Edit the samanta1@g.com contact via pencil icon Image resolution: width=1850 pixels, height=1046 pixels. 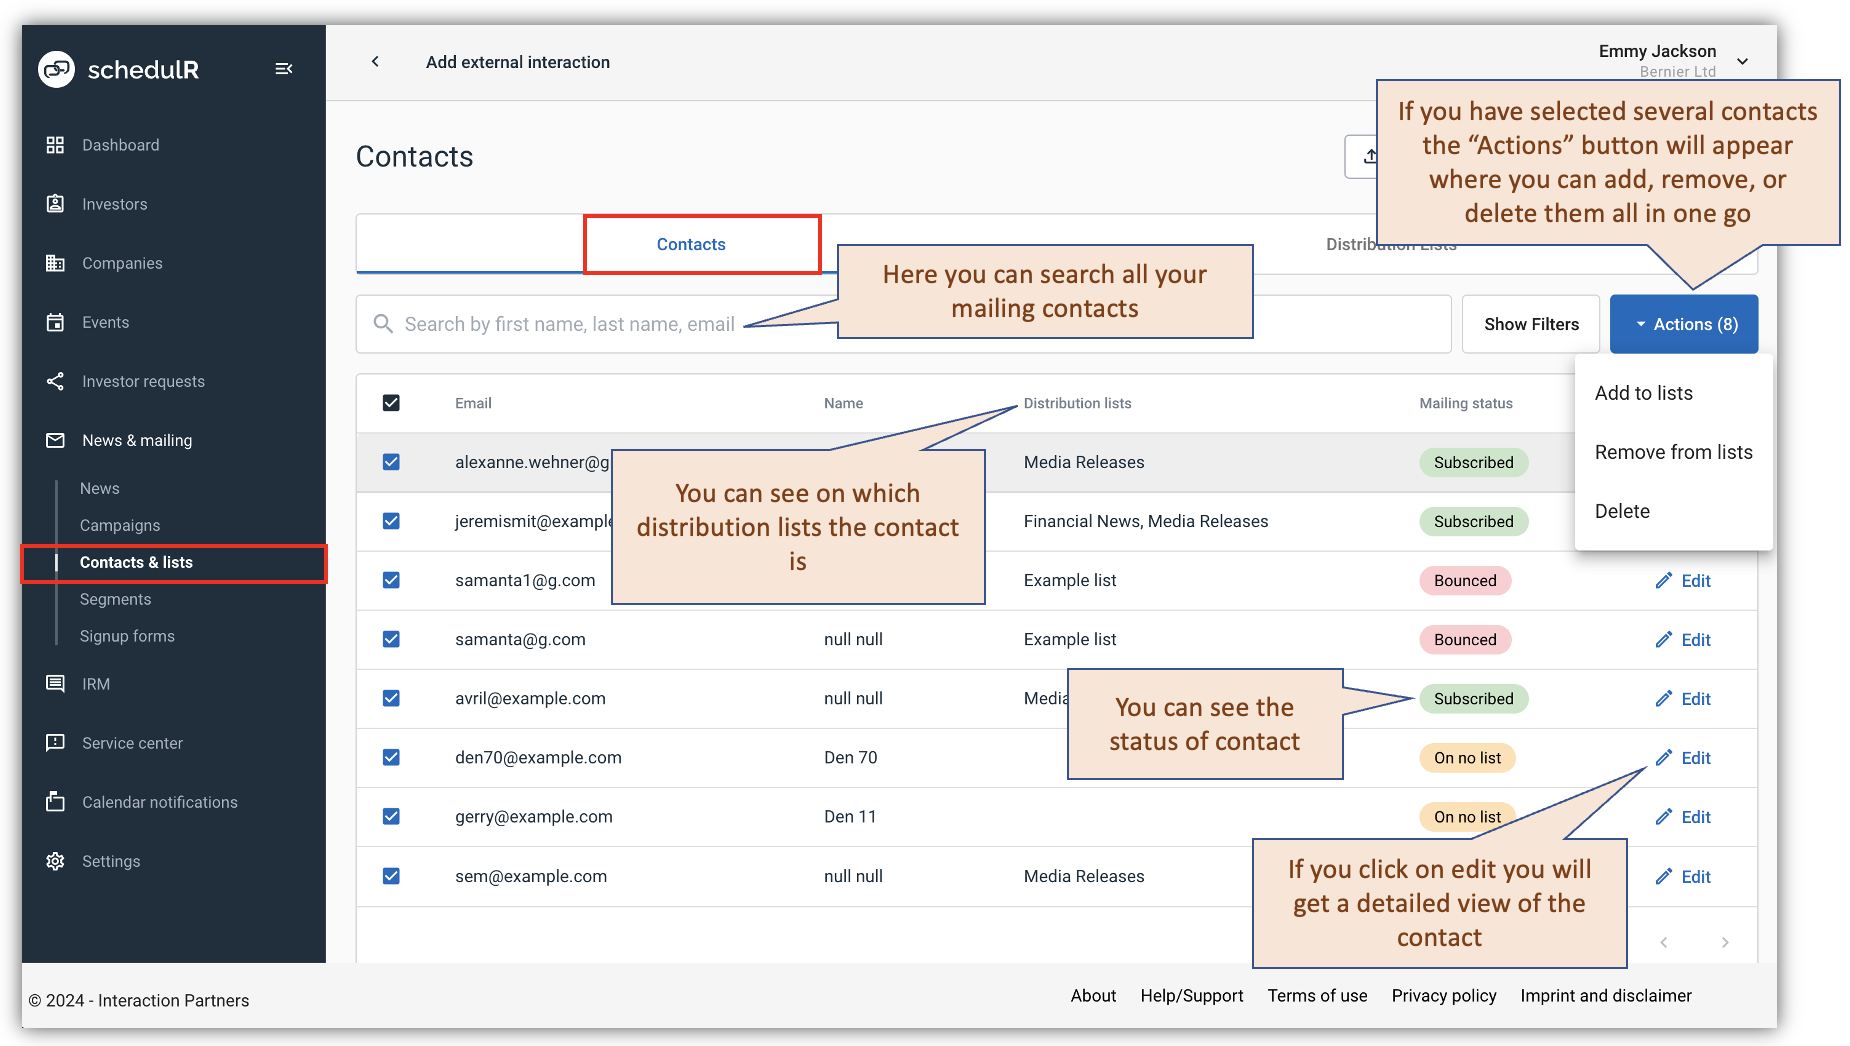click(x=1683, y=580)
